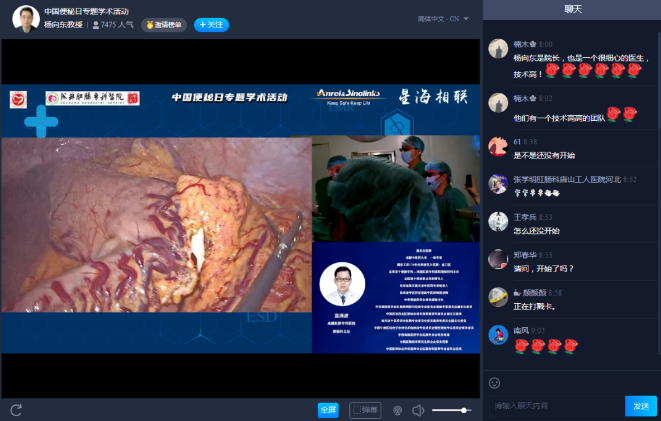Click the refresh icon below the video
Viewport: 661px width, 421px height.
(x=16, y=410)
